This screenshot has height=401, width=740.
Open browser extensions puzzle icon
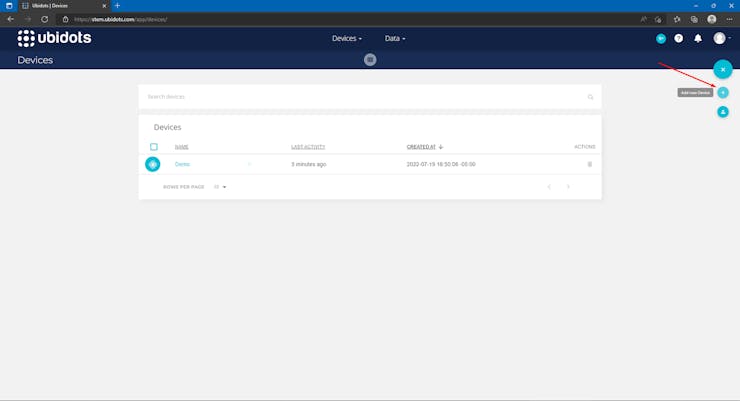click(677, 19)
